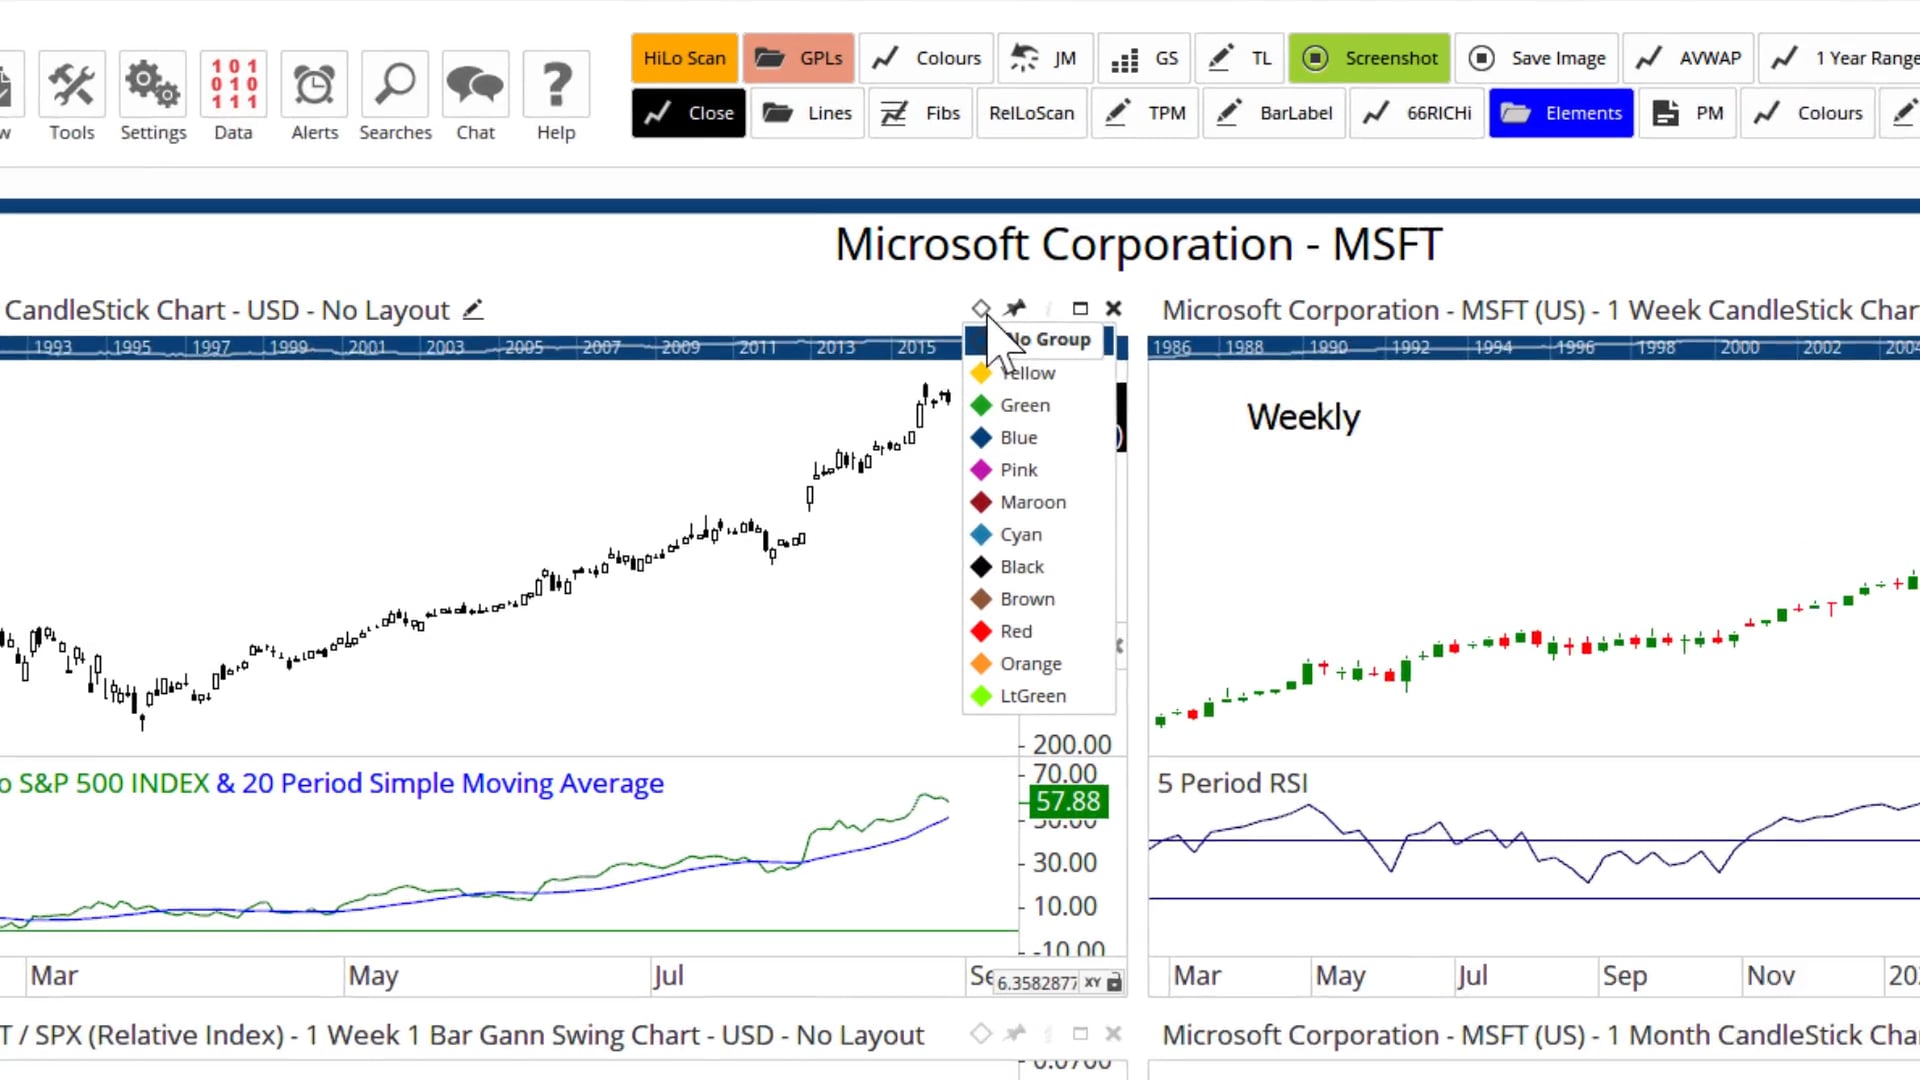Open the Lines folder button
Image resolution: width=1920 pixels, height=1080 pixels.
(807, 113)
